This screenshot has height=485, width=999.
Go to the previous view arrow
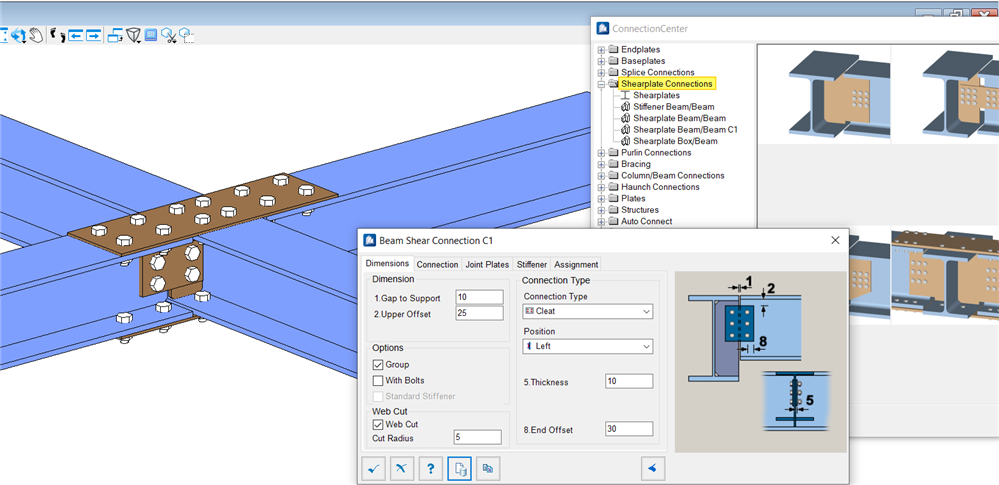click(x=75, y=35)
